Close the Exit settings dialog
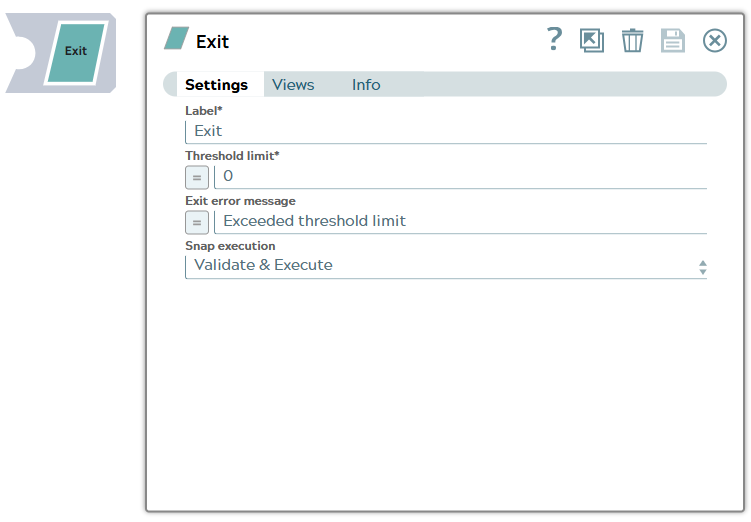The image size is (751, 522). coord(714,40)
